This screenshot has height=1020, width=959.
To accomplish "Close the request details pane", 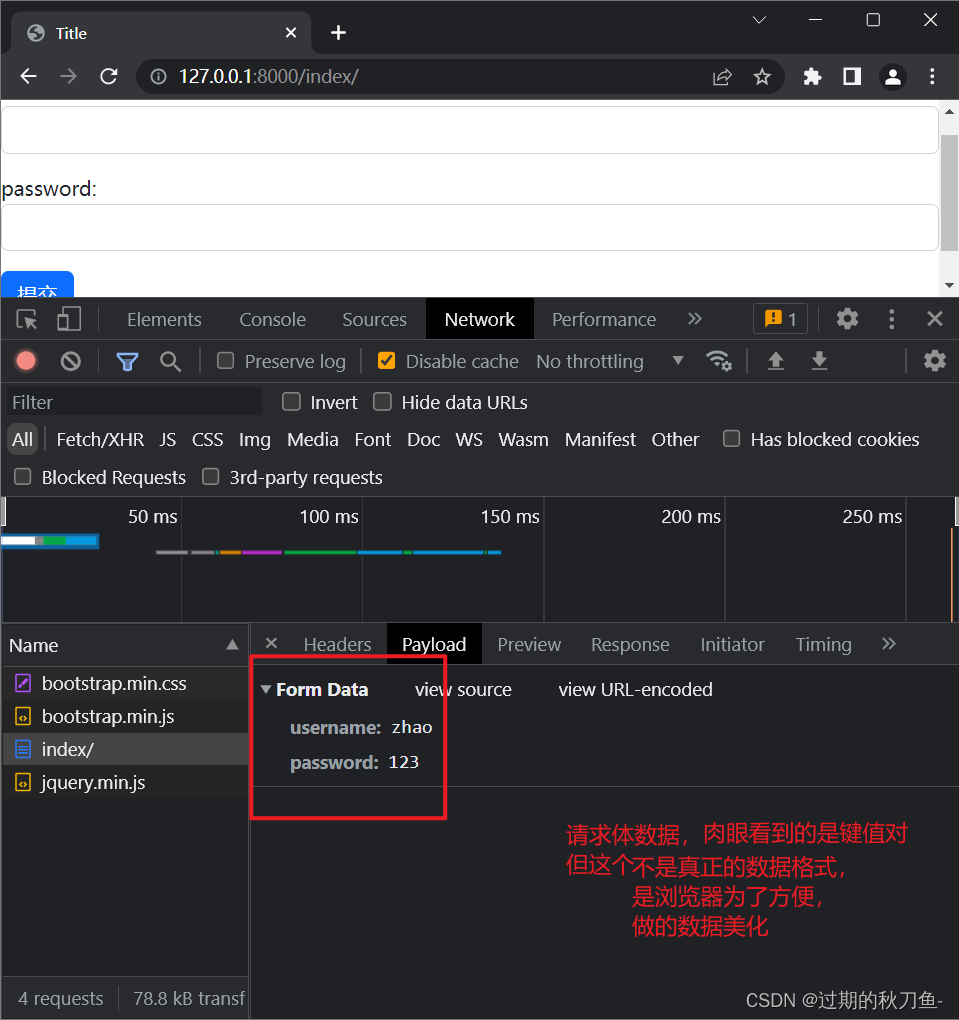I will (271, 643).
